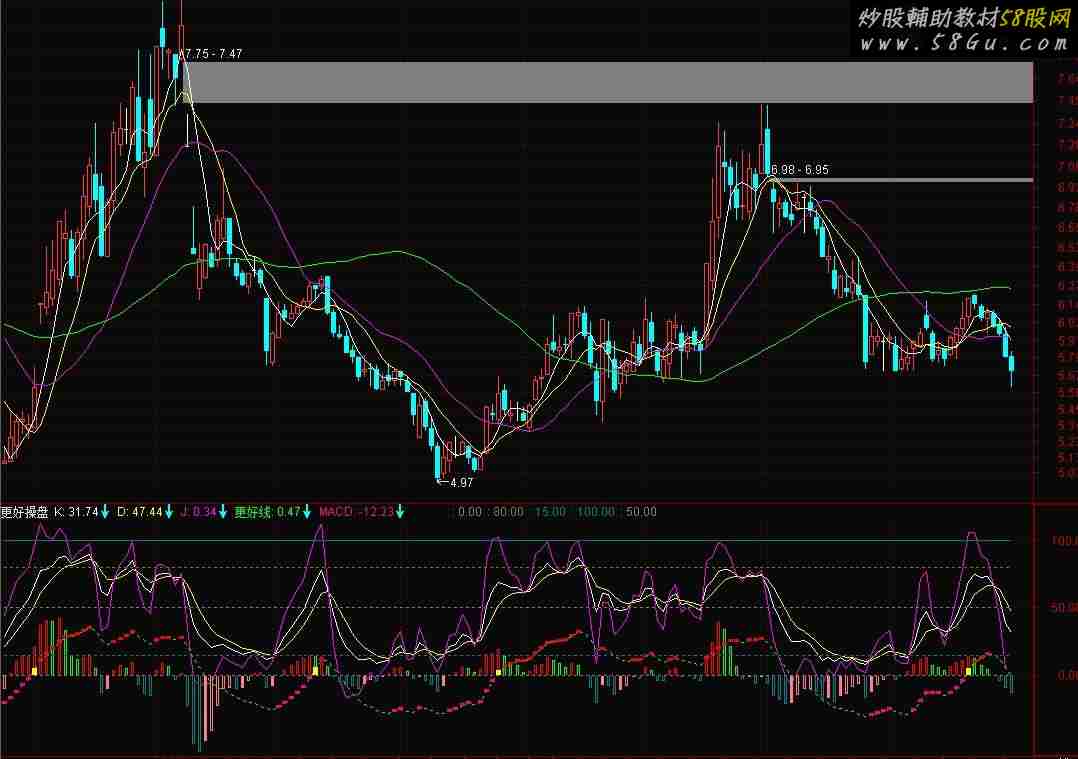Open the www.58Gu.com watermark link
The height and width of the screenshot is (759, 1078).
tap(961, 43)
